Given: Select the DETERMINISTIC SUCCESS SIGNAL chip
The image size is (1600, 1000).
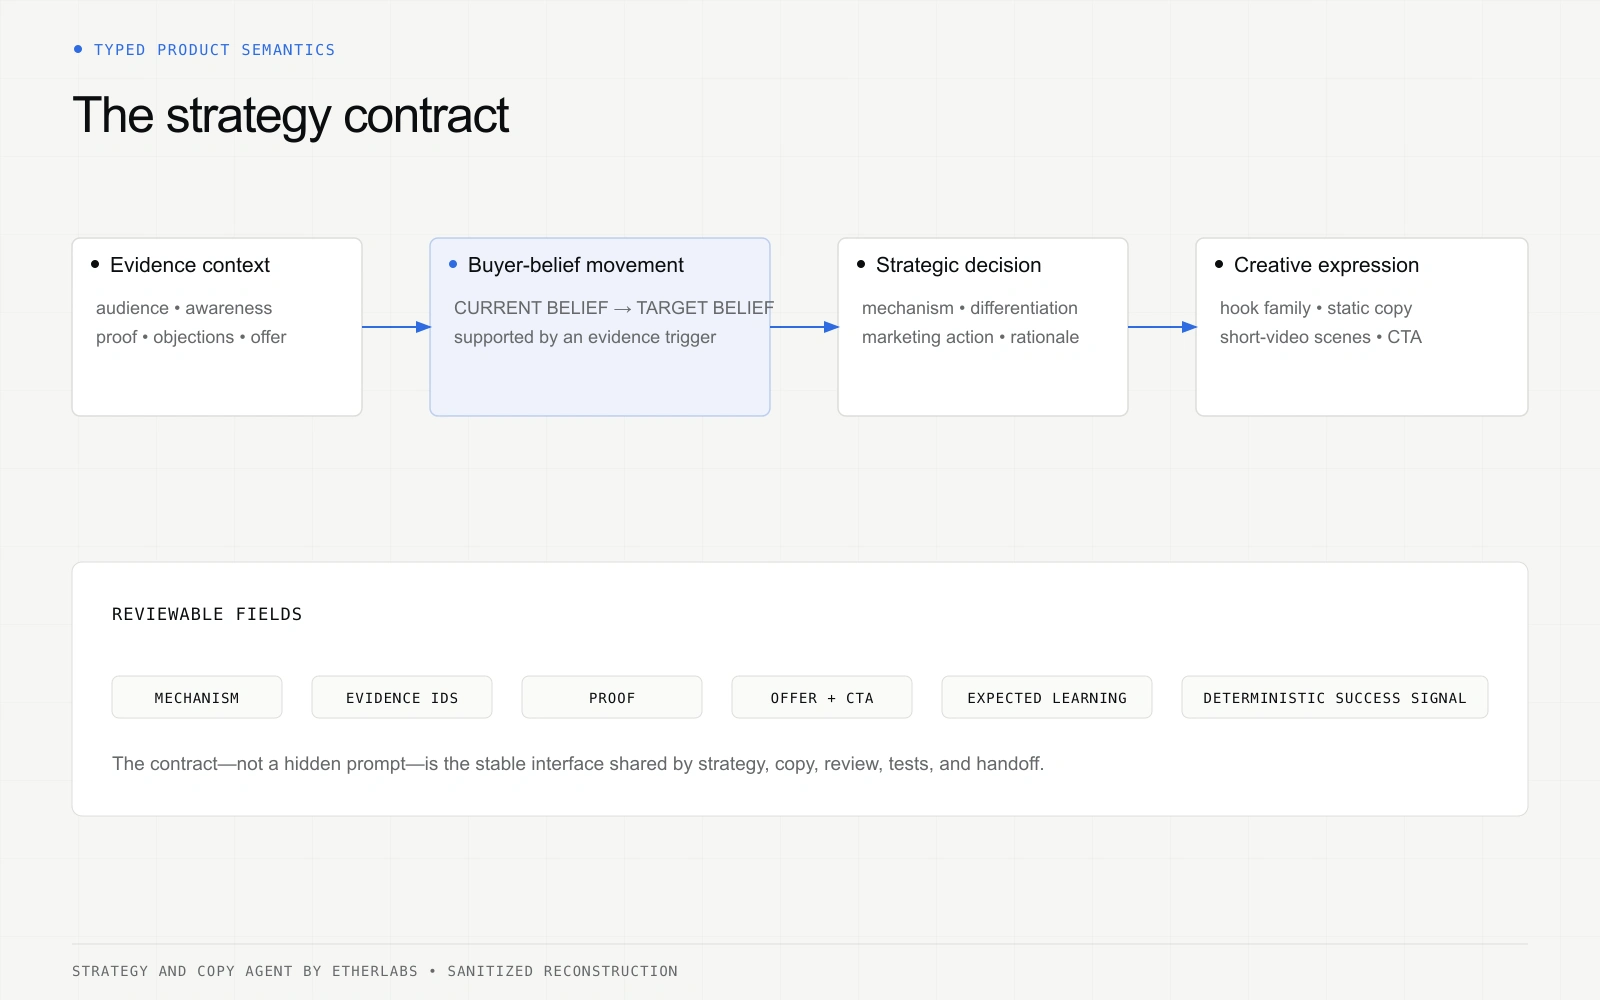Looking at the screenshot, I should pos(1335,697).
